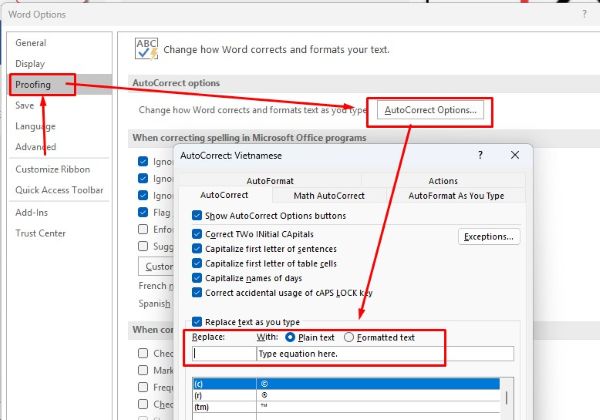
Task: Switch to the Math AutoCorrect tab
Action: pos(329,196)
